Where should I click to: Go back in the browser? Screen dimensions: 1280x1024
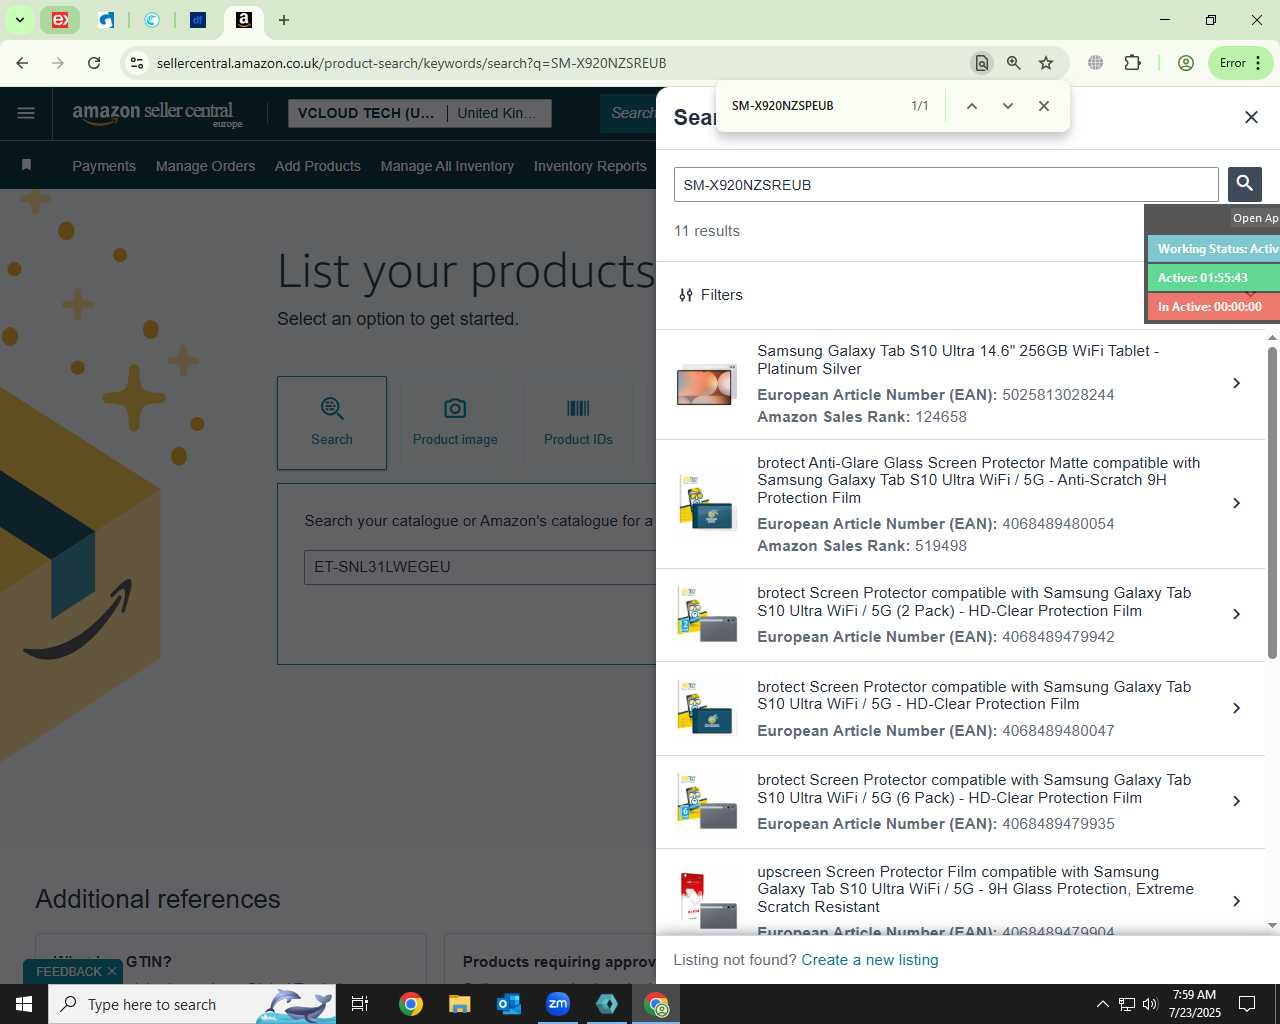[x=22, y=63]
